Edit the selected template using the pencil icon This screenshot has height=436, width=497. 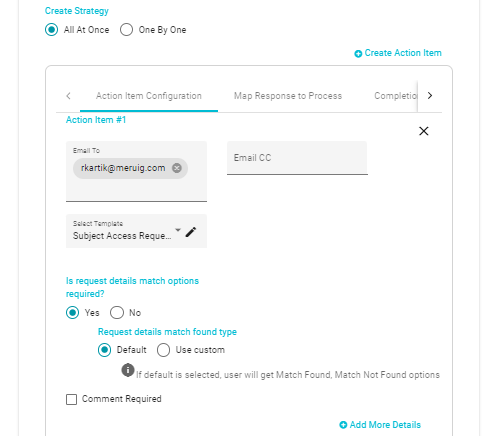click(191, 232)
